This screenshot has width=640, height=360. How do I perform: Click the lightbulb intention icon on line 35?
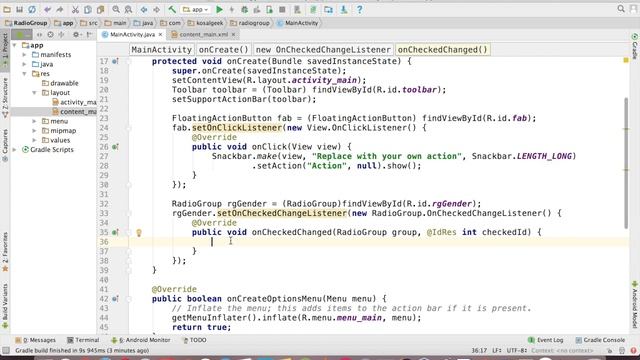pos(139,233)
